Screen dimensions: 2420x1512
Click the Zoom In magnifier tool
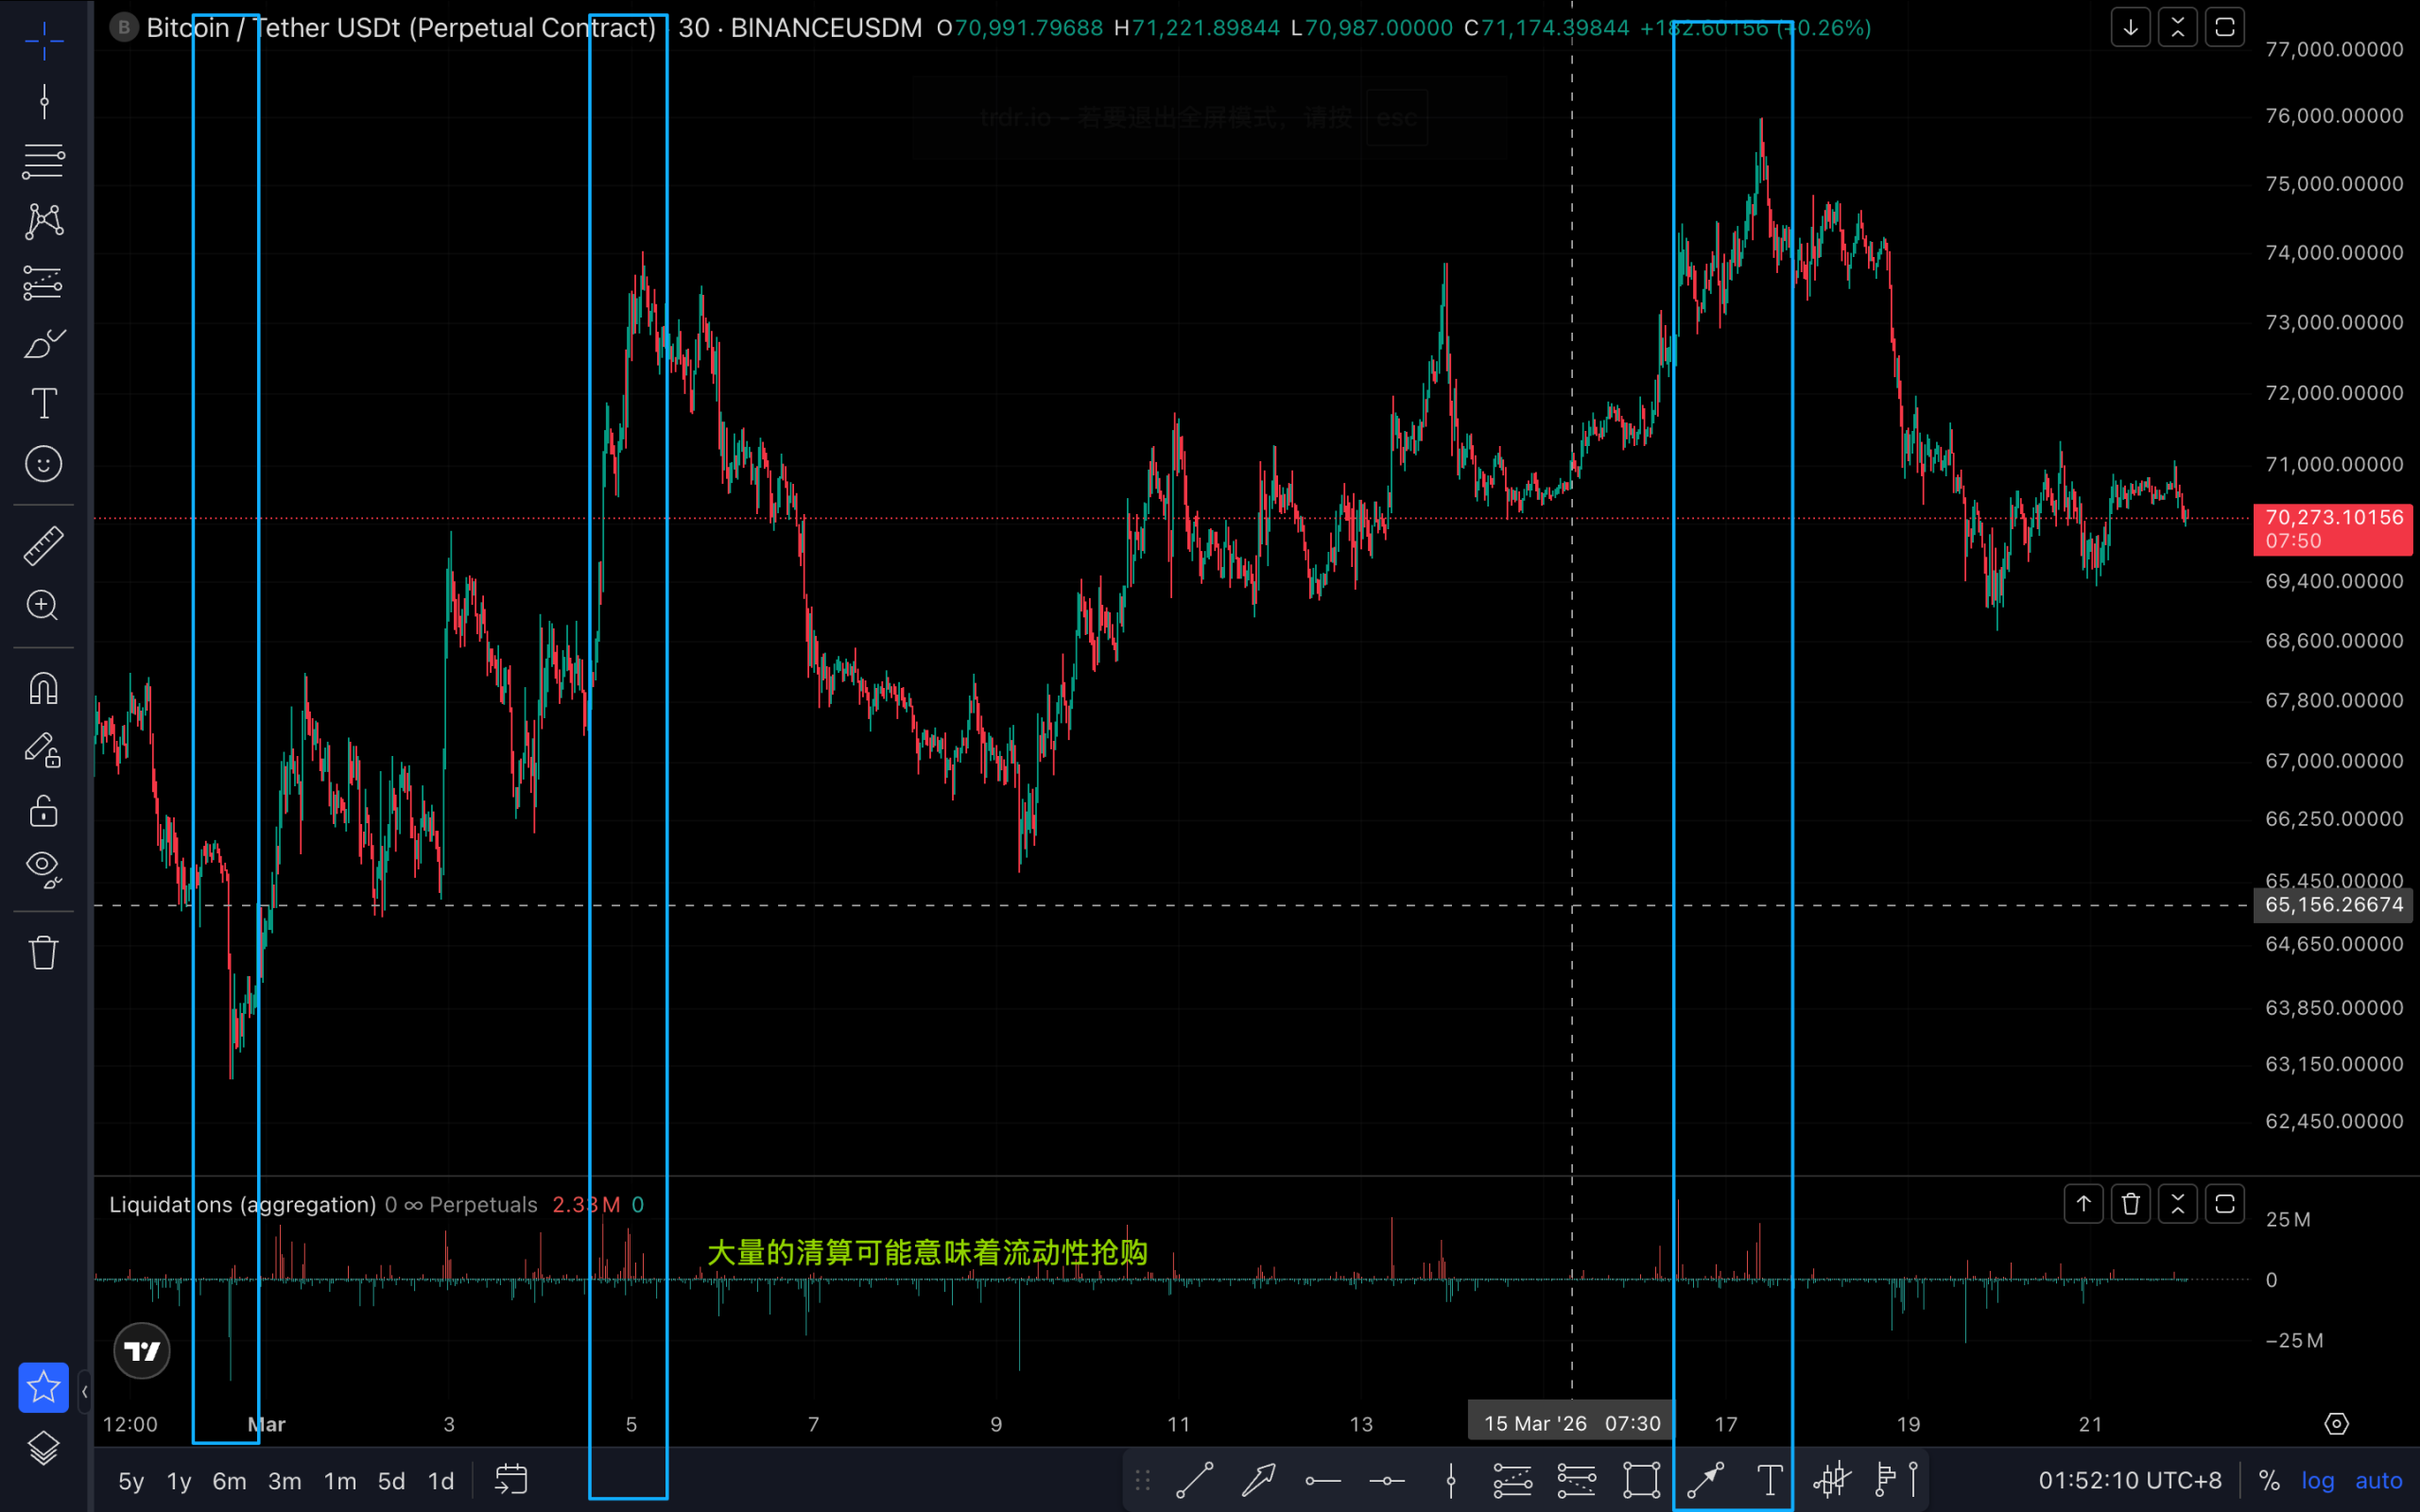point(43,605)
